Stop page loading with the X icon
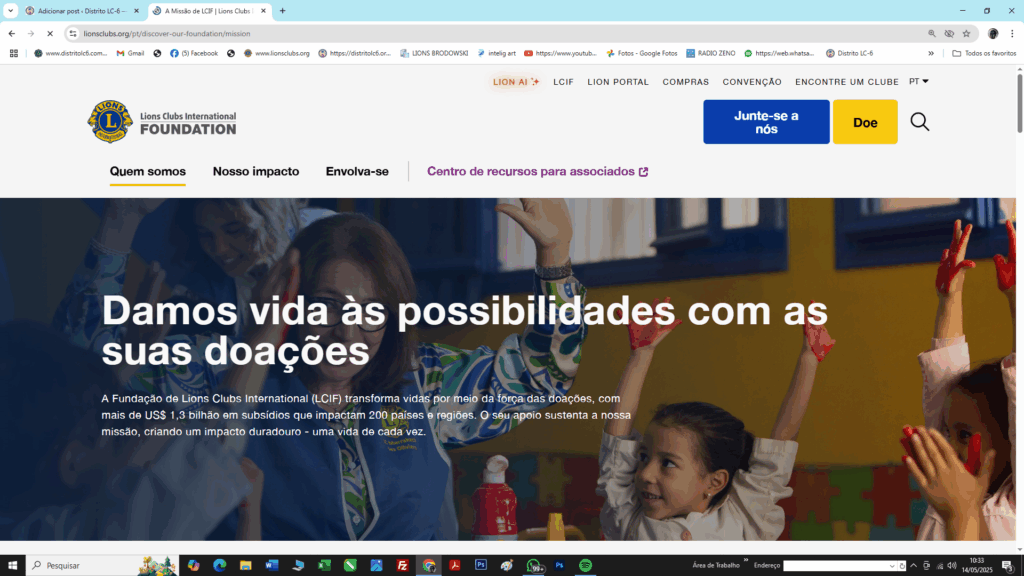Image resolution: width=1024 pixels, height=576 pixels. 50,33
